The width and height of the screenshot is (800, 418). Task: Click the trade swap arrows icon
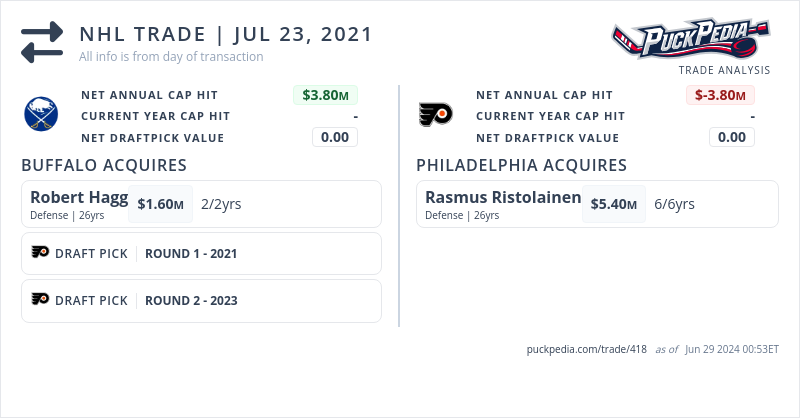[42, 42]
